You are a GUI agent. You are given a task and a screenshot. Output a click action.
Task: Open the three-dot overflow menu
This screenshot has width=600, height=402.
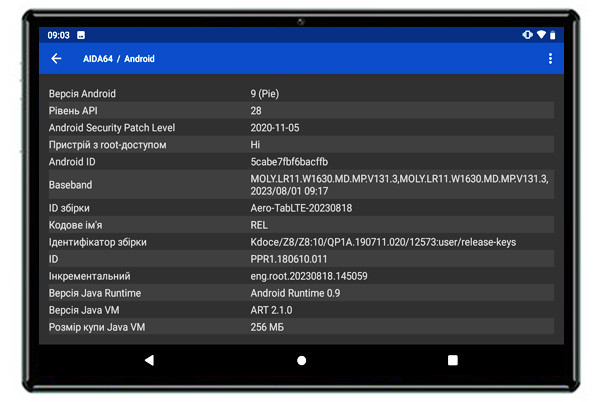point(550,59)
